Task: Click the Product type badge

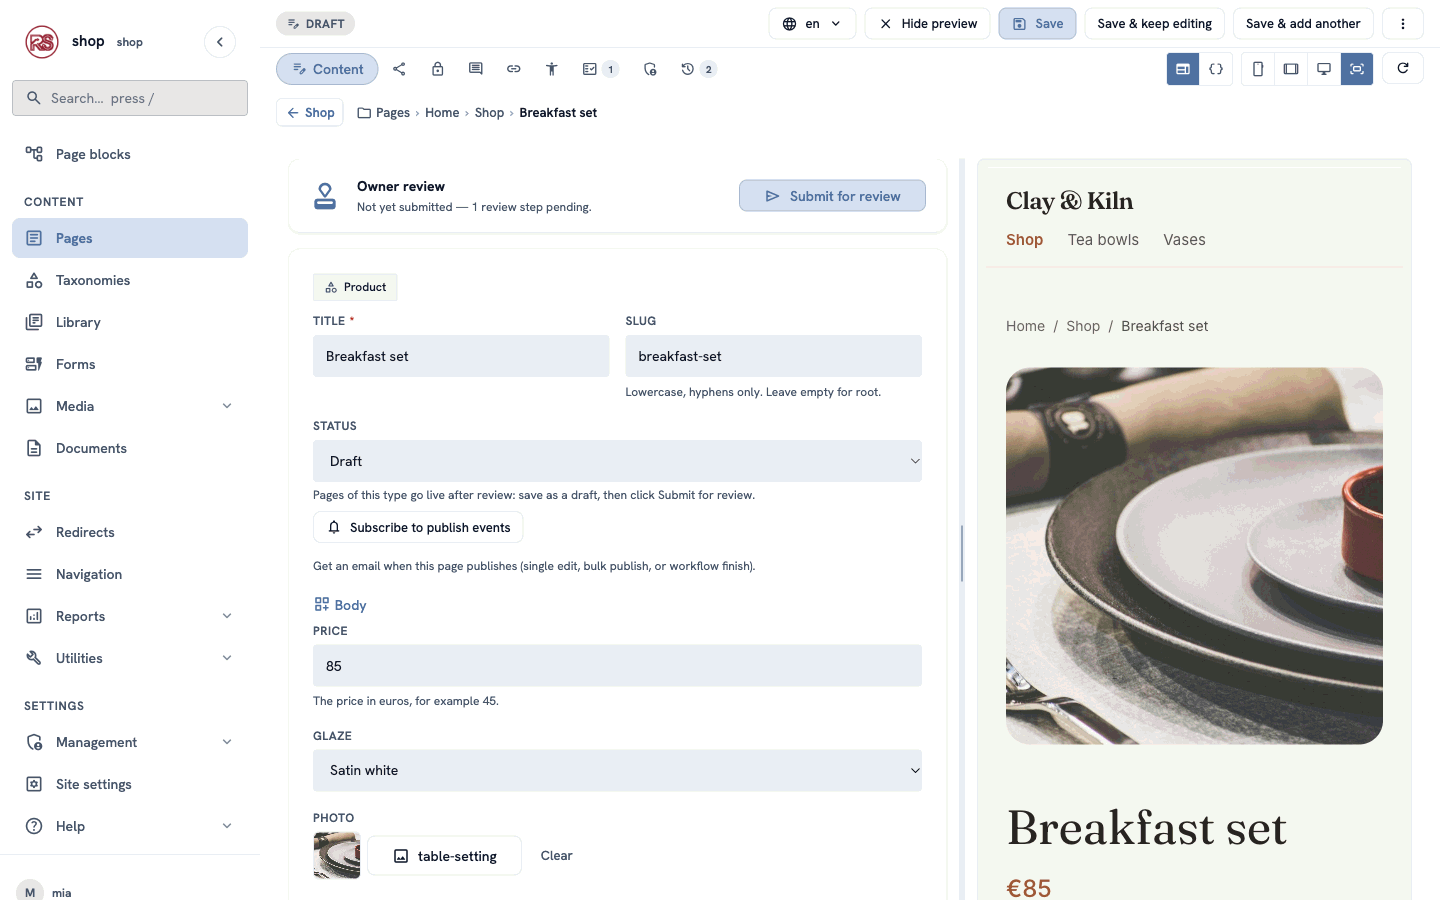Action: click(x=355, y=287)
